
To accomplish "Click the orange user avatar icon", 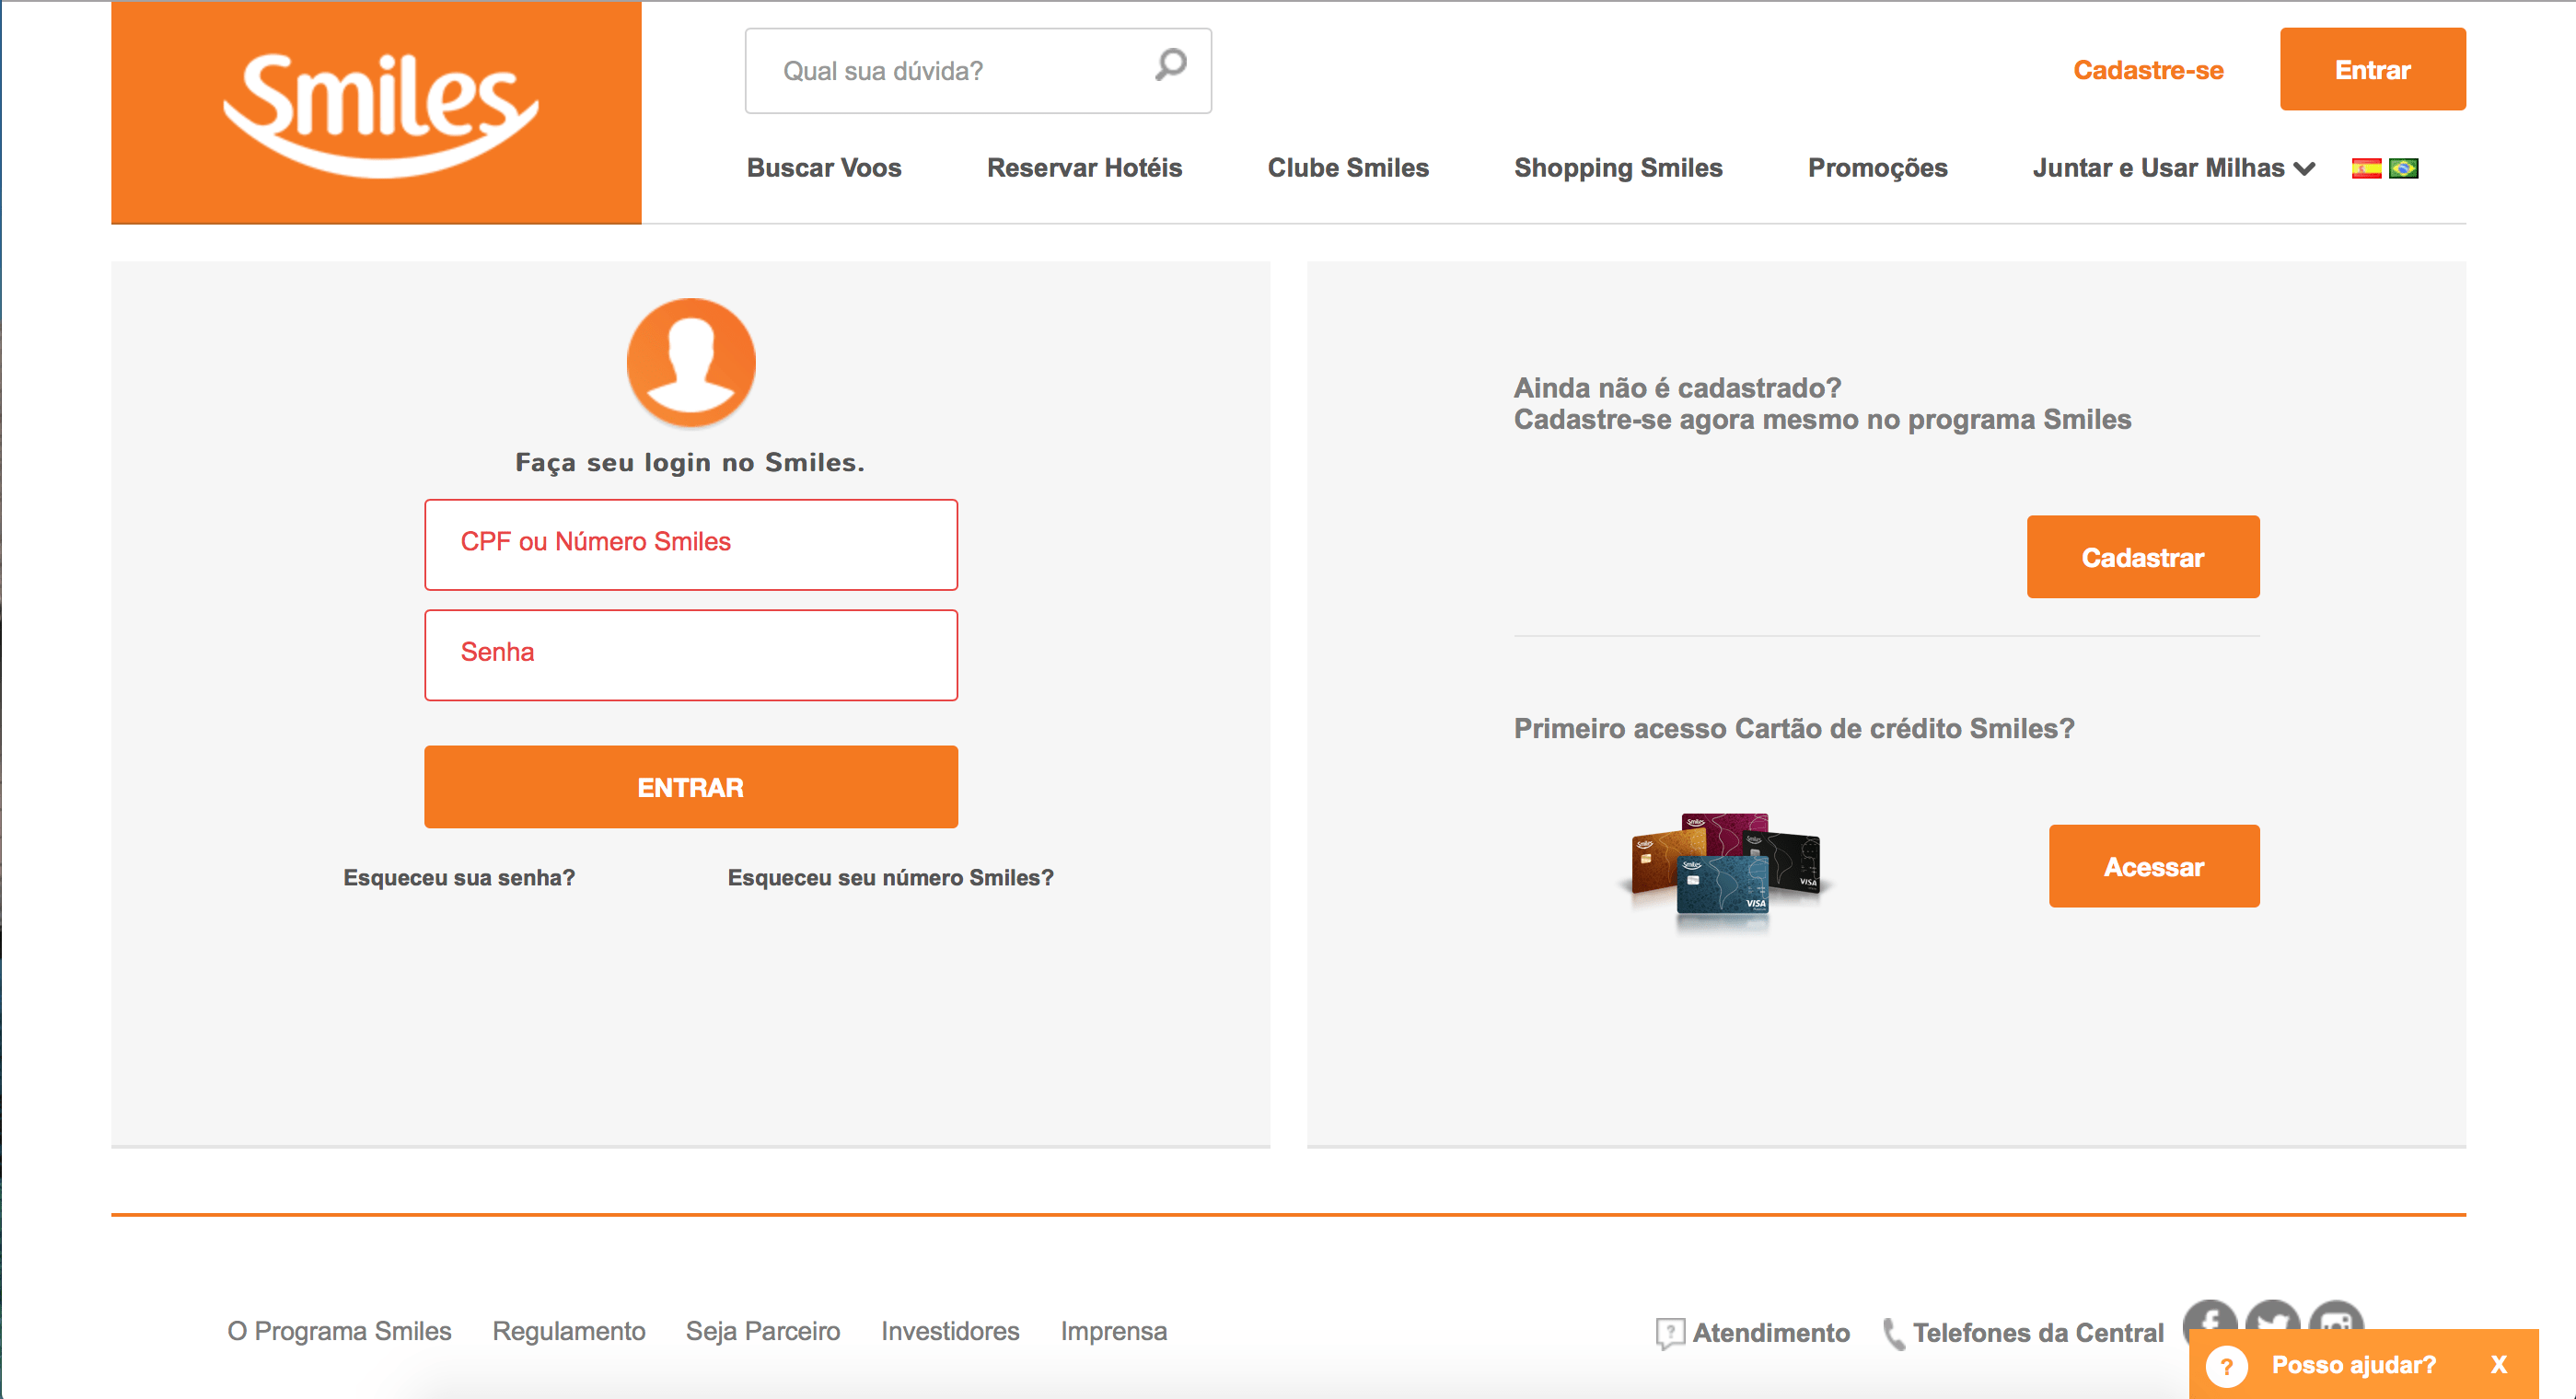I will pyautogui.click(x=691, y=362).
